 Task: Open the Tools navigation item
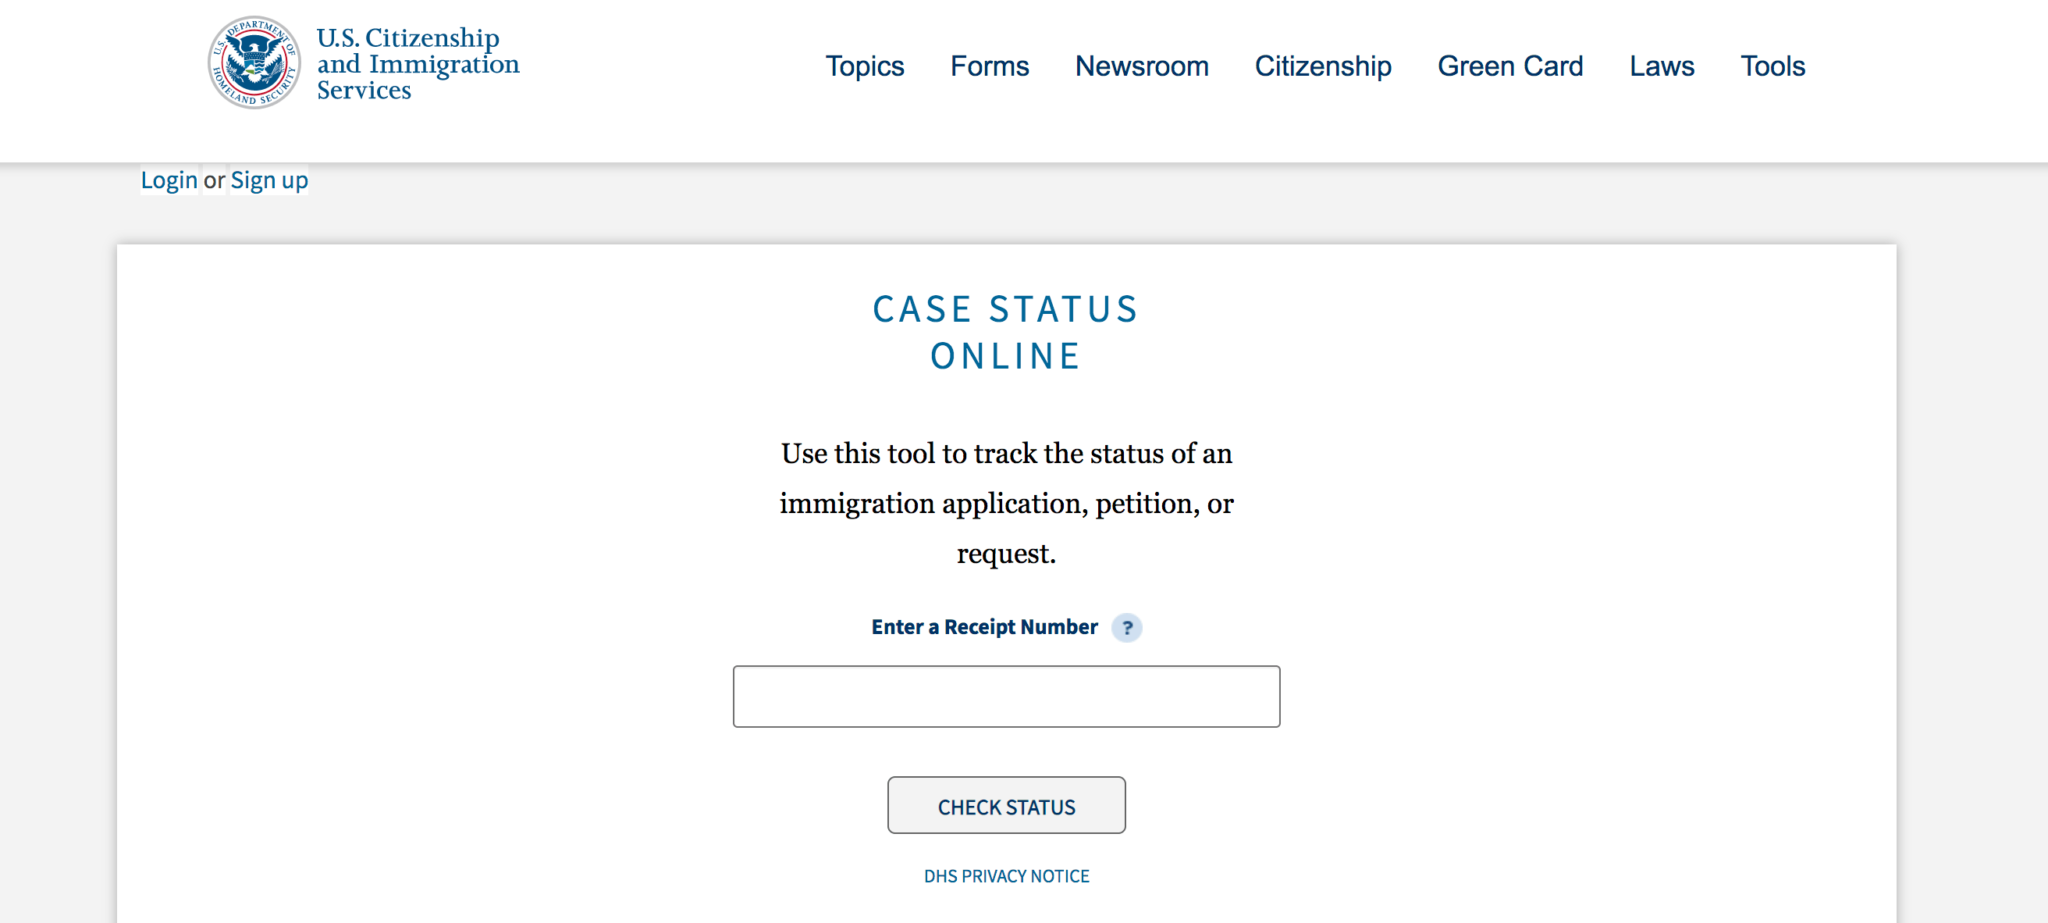[x=1773, y=66]
